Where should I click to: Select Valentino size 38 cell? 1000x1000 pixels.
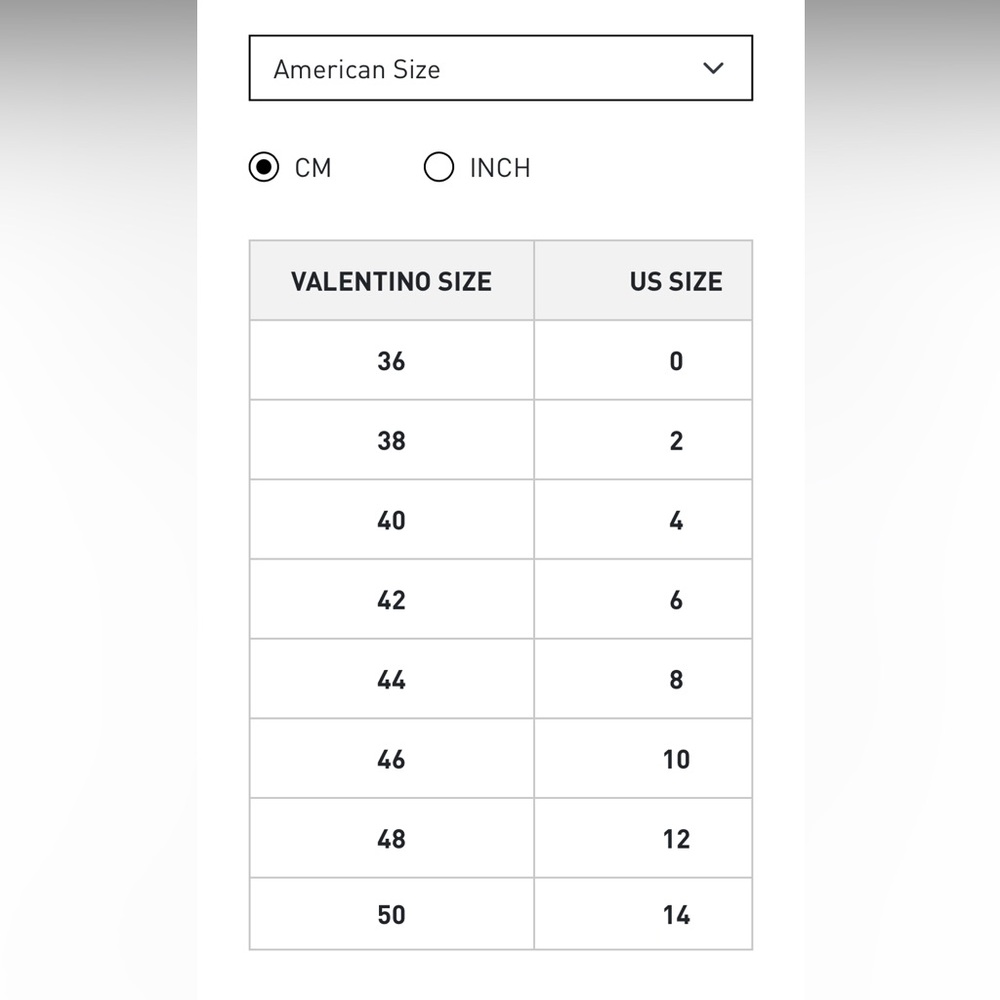point(392,440)
